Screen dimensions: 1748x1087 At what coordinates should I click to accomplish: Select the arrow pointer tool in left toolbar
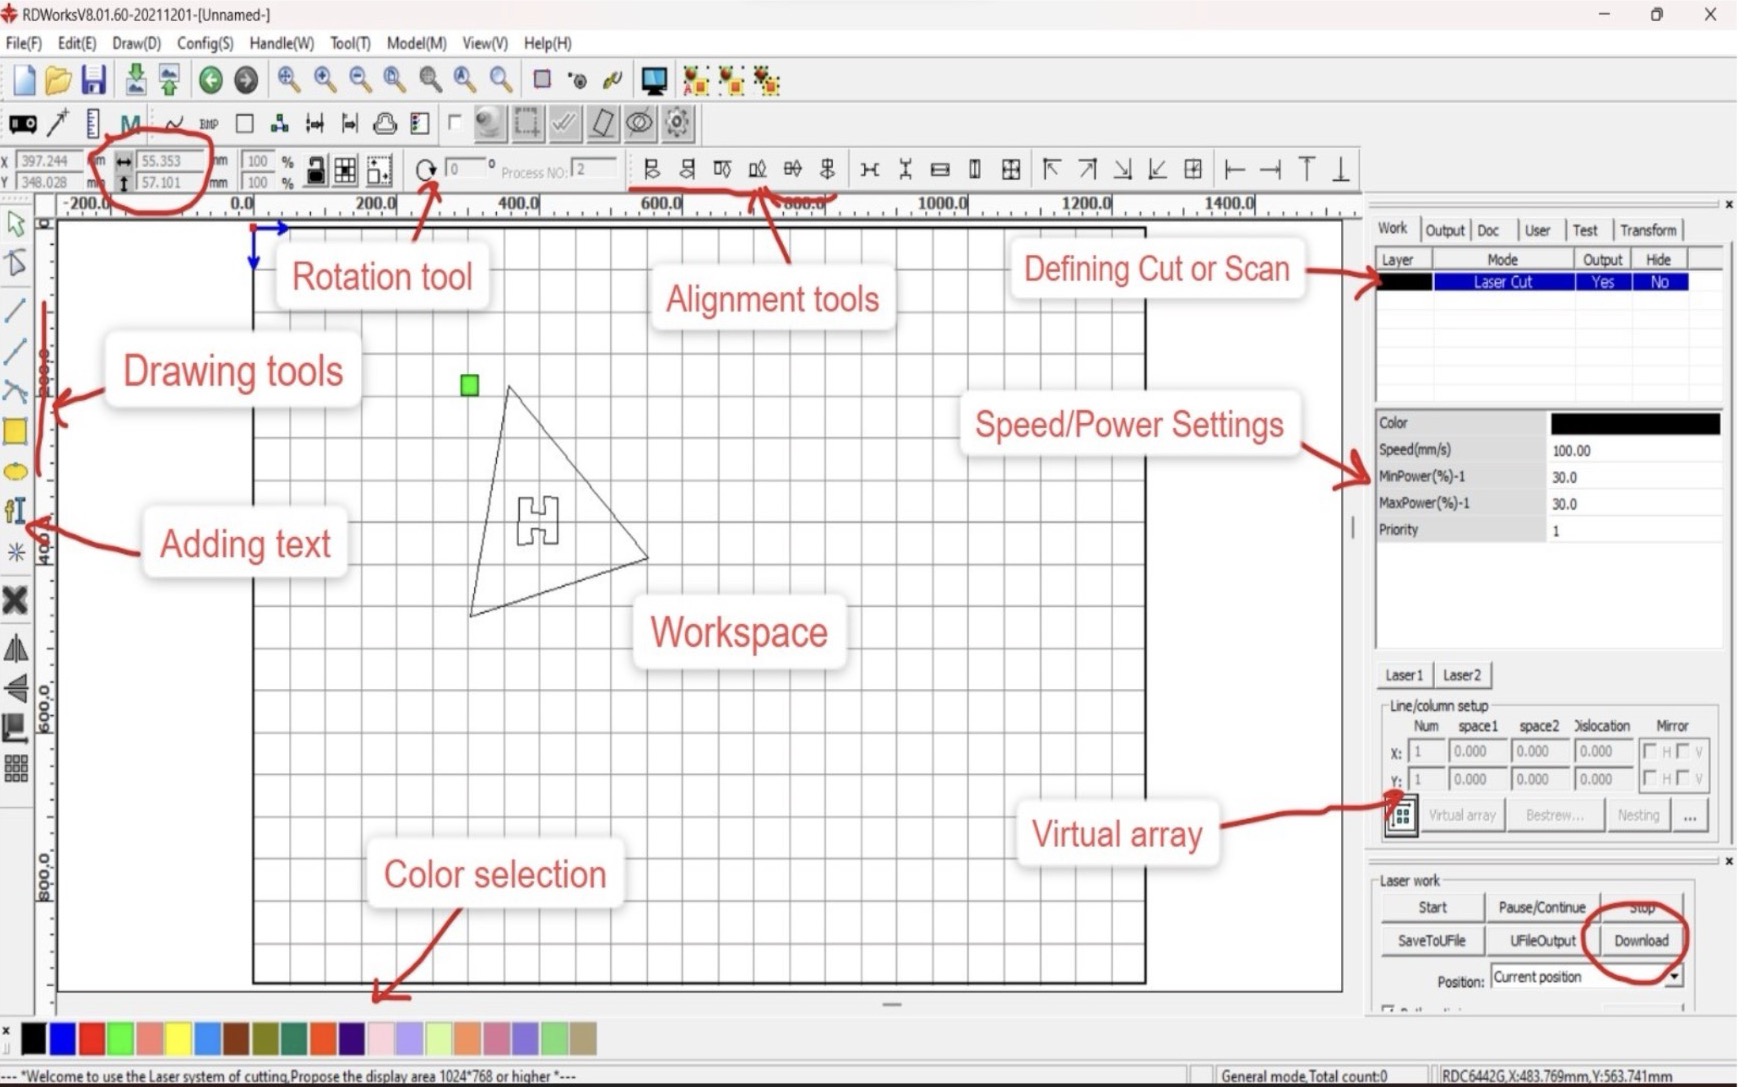[15, 224]
